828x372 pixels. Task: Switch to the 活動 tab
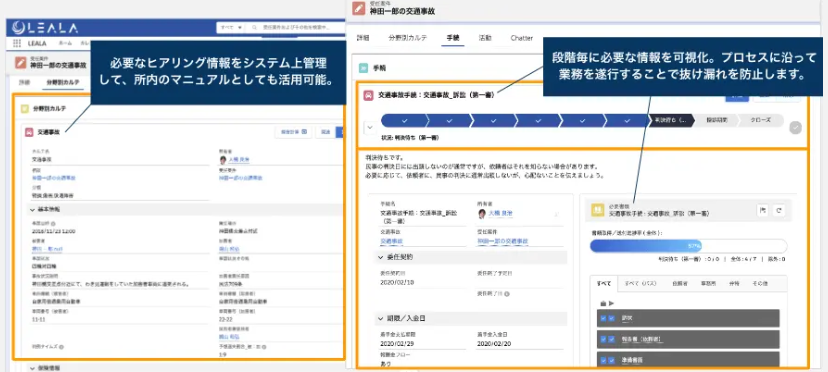tap(485, 38)
